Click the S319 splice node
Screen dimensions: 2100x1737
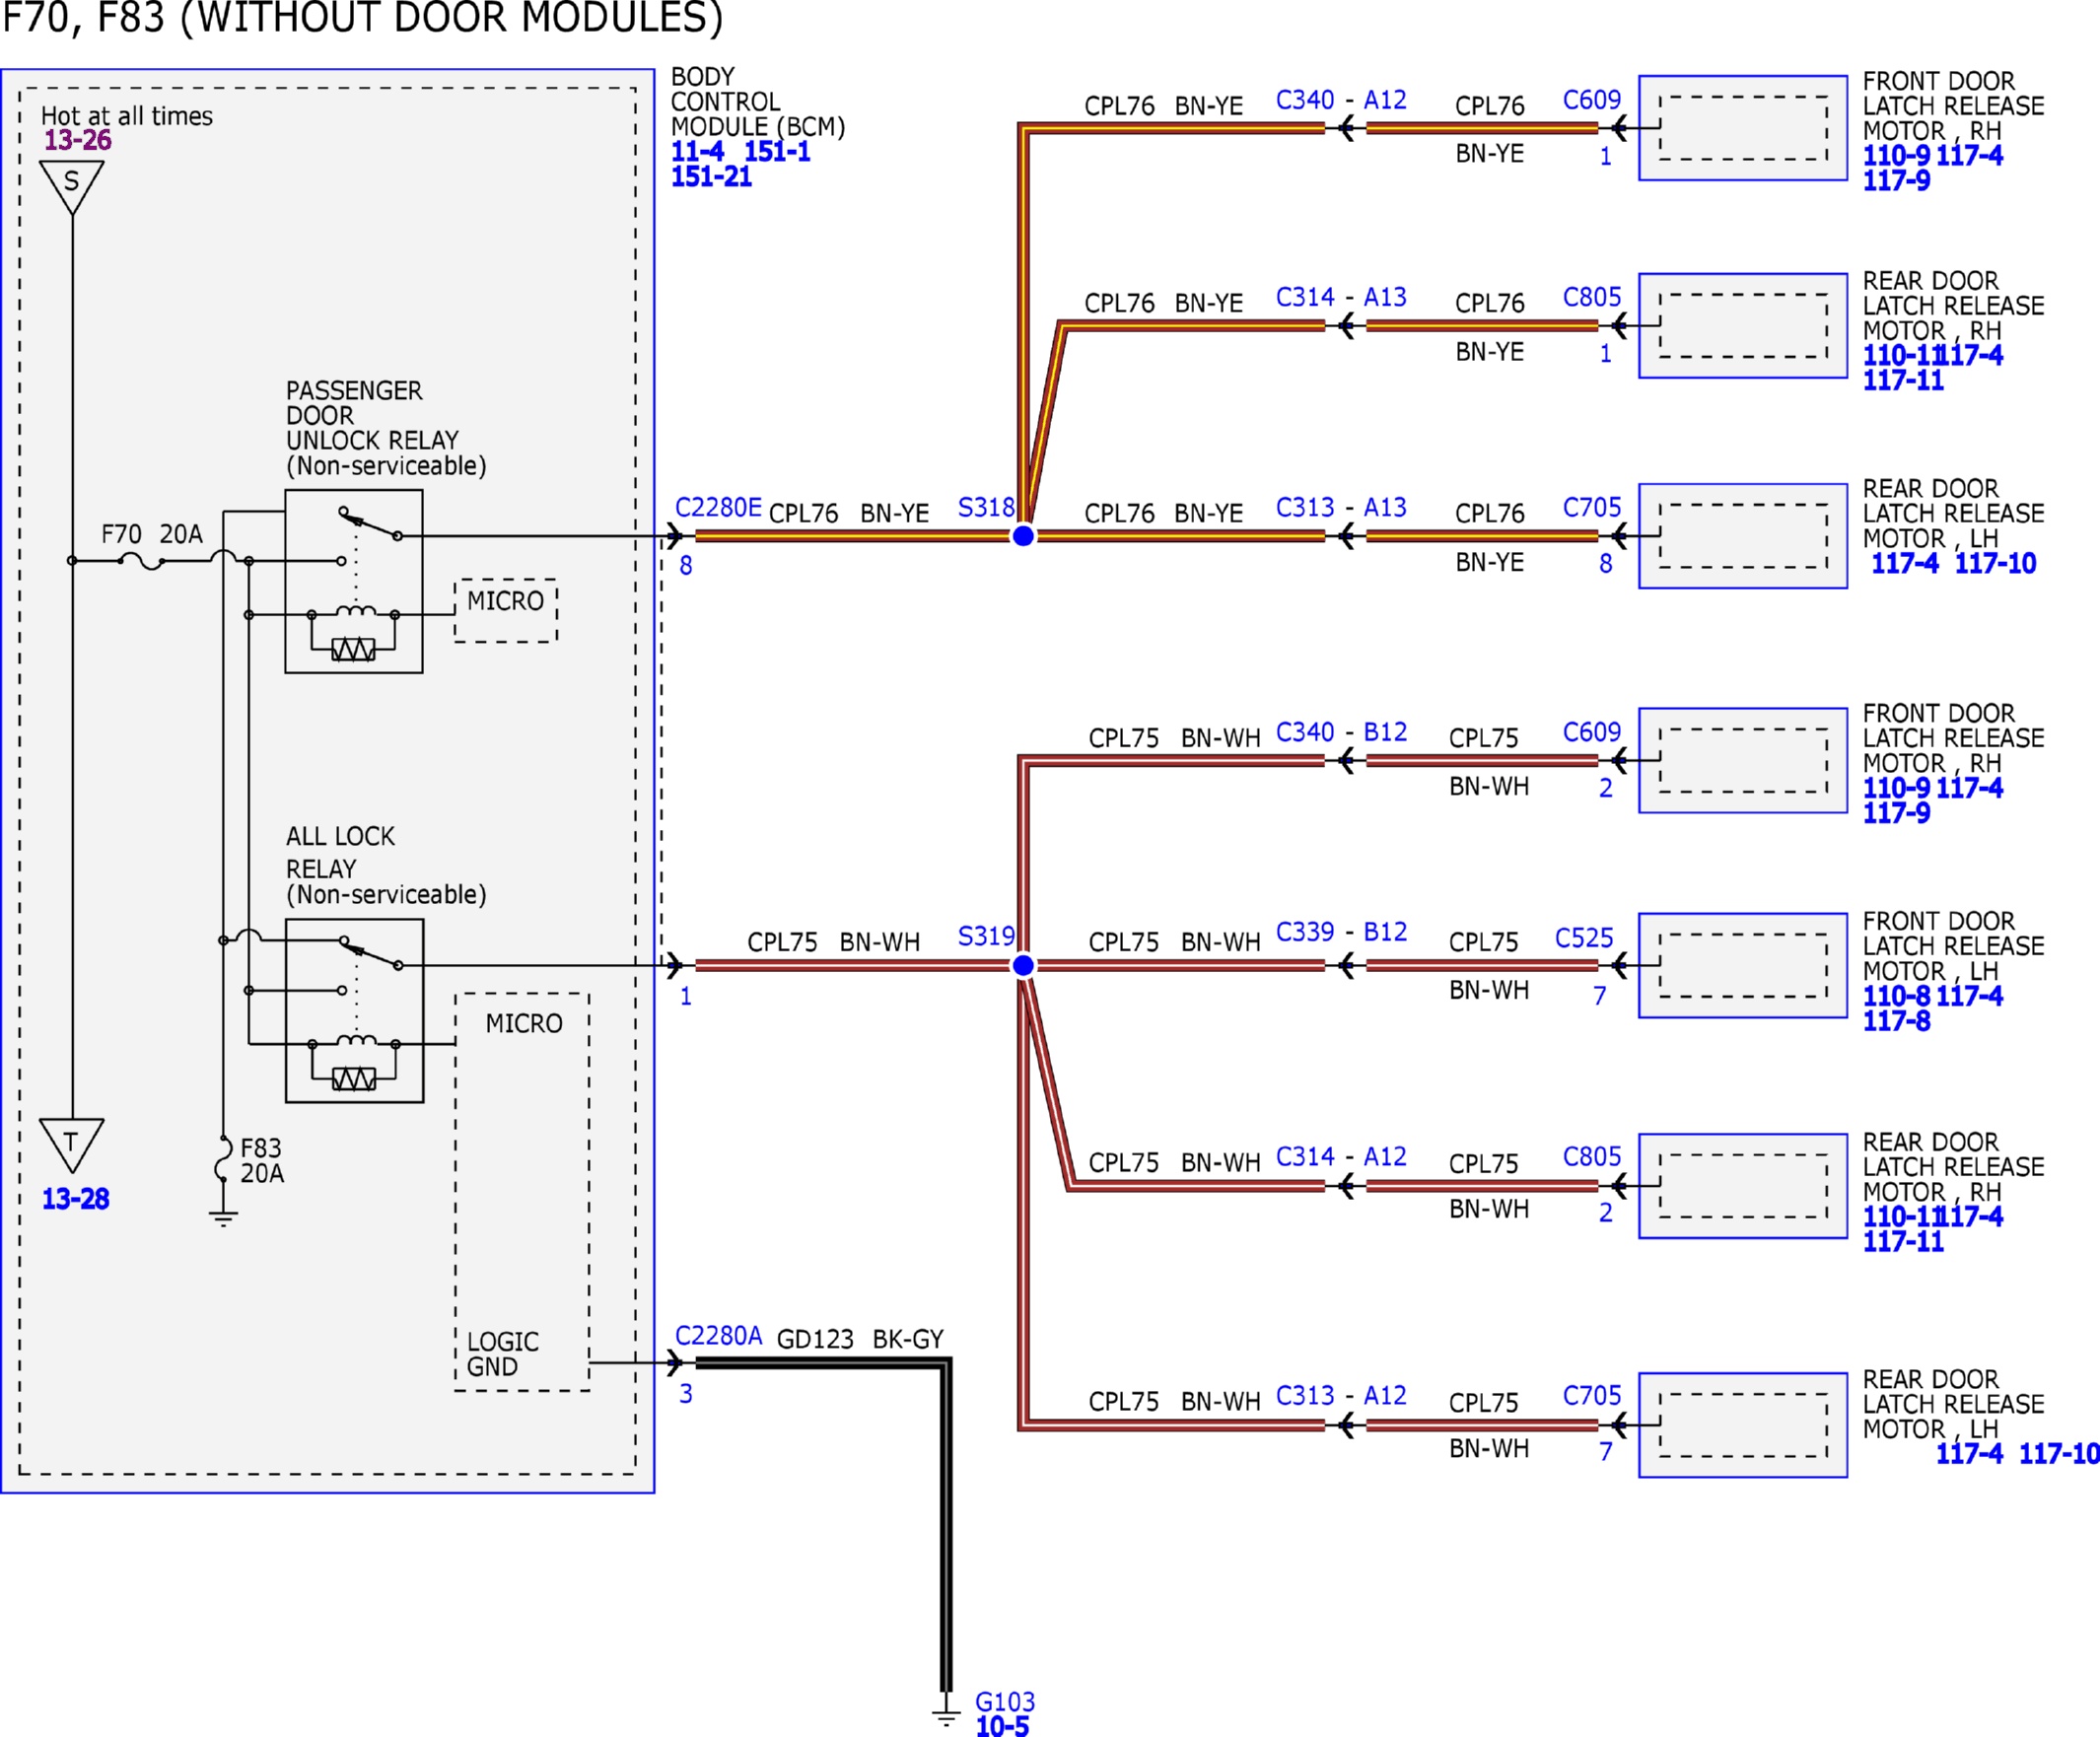(1023, 965)
